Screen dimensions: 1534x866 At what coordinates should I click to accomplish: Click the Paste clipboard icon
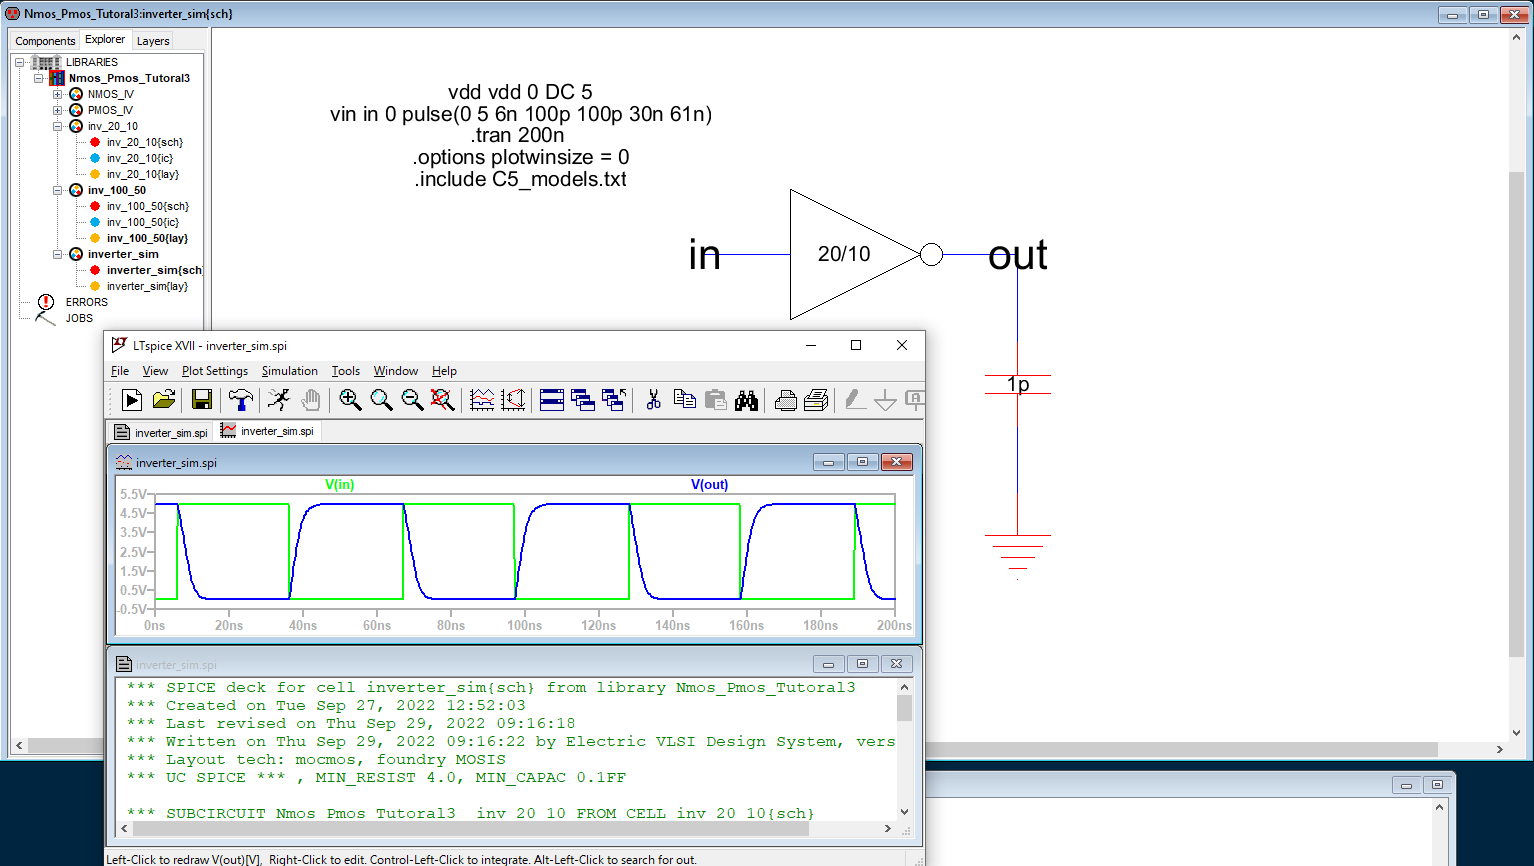(716, 400)
